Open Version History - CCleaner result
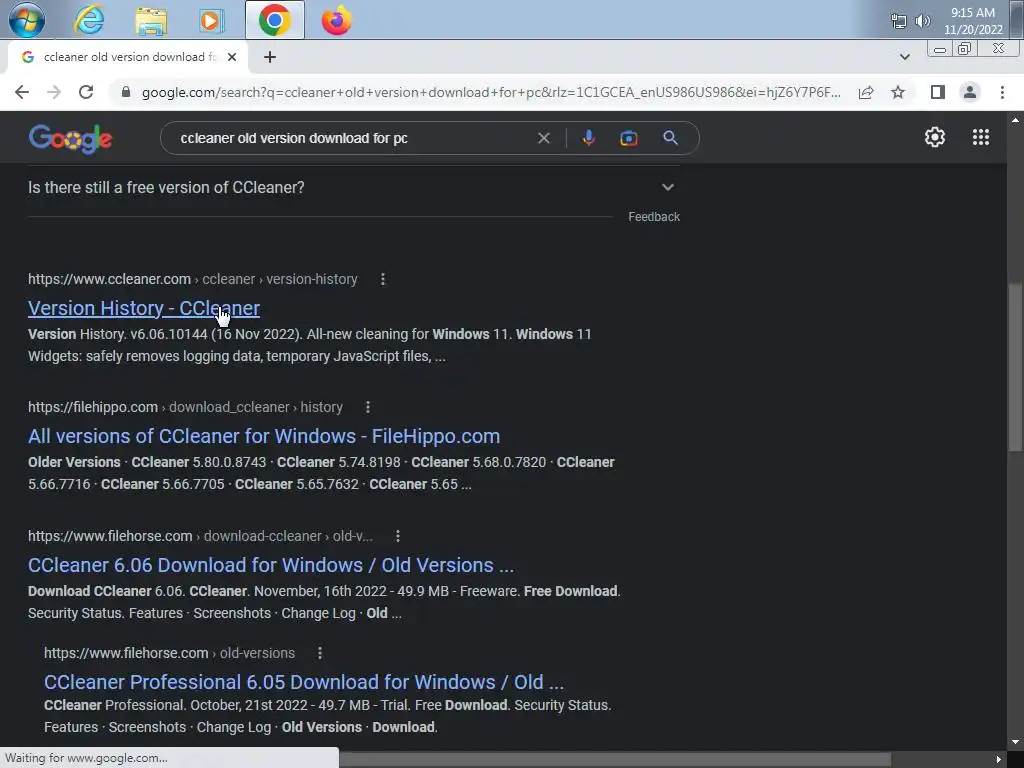Image resolution: width=1024 pixels, height=768 pixels. (x=144, y=308)
